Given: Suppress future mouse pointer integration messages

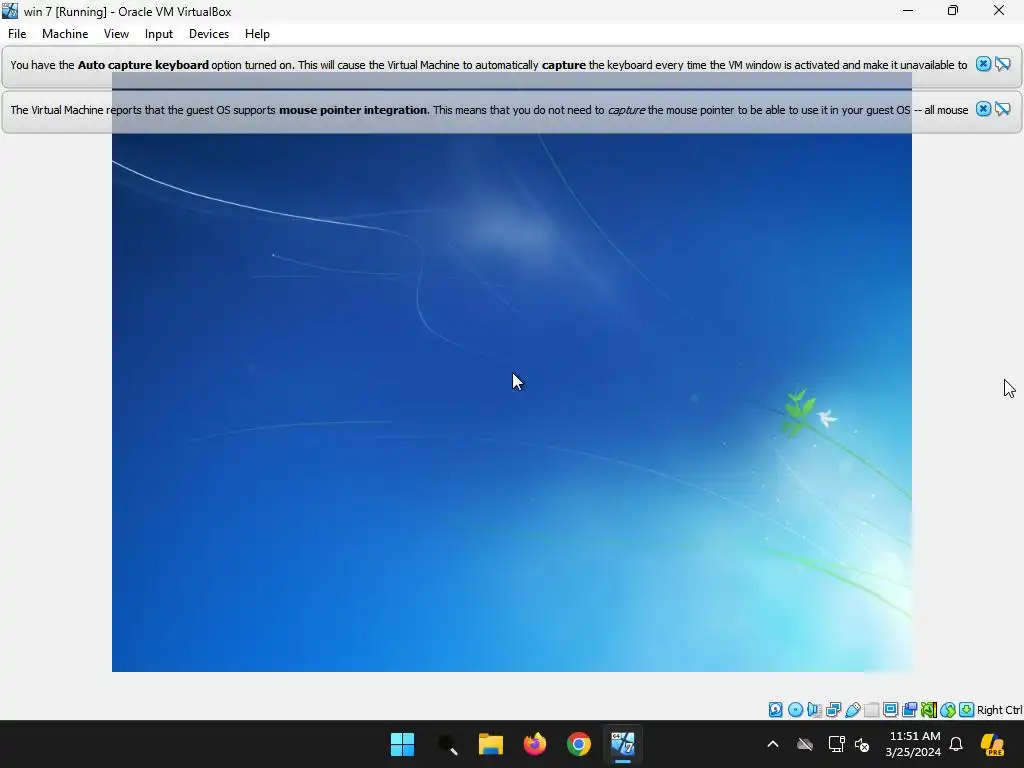Looking at the screenshot, I should click(x=1002, y=109).
